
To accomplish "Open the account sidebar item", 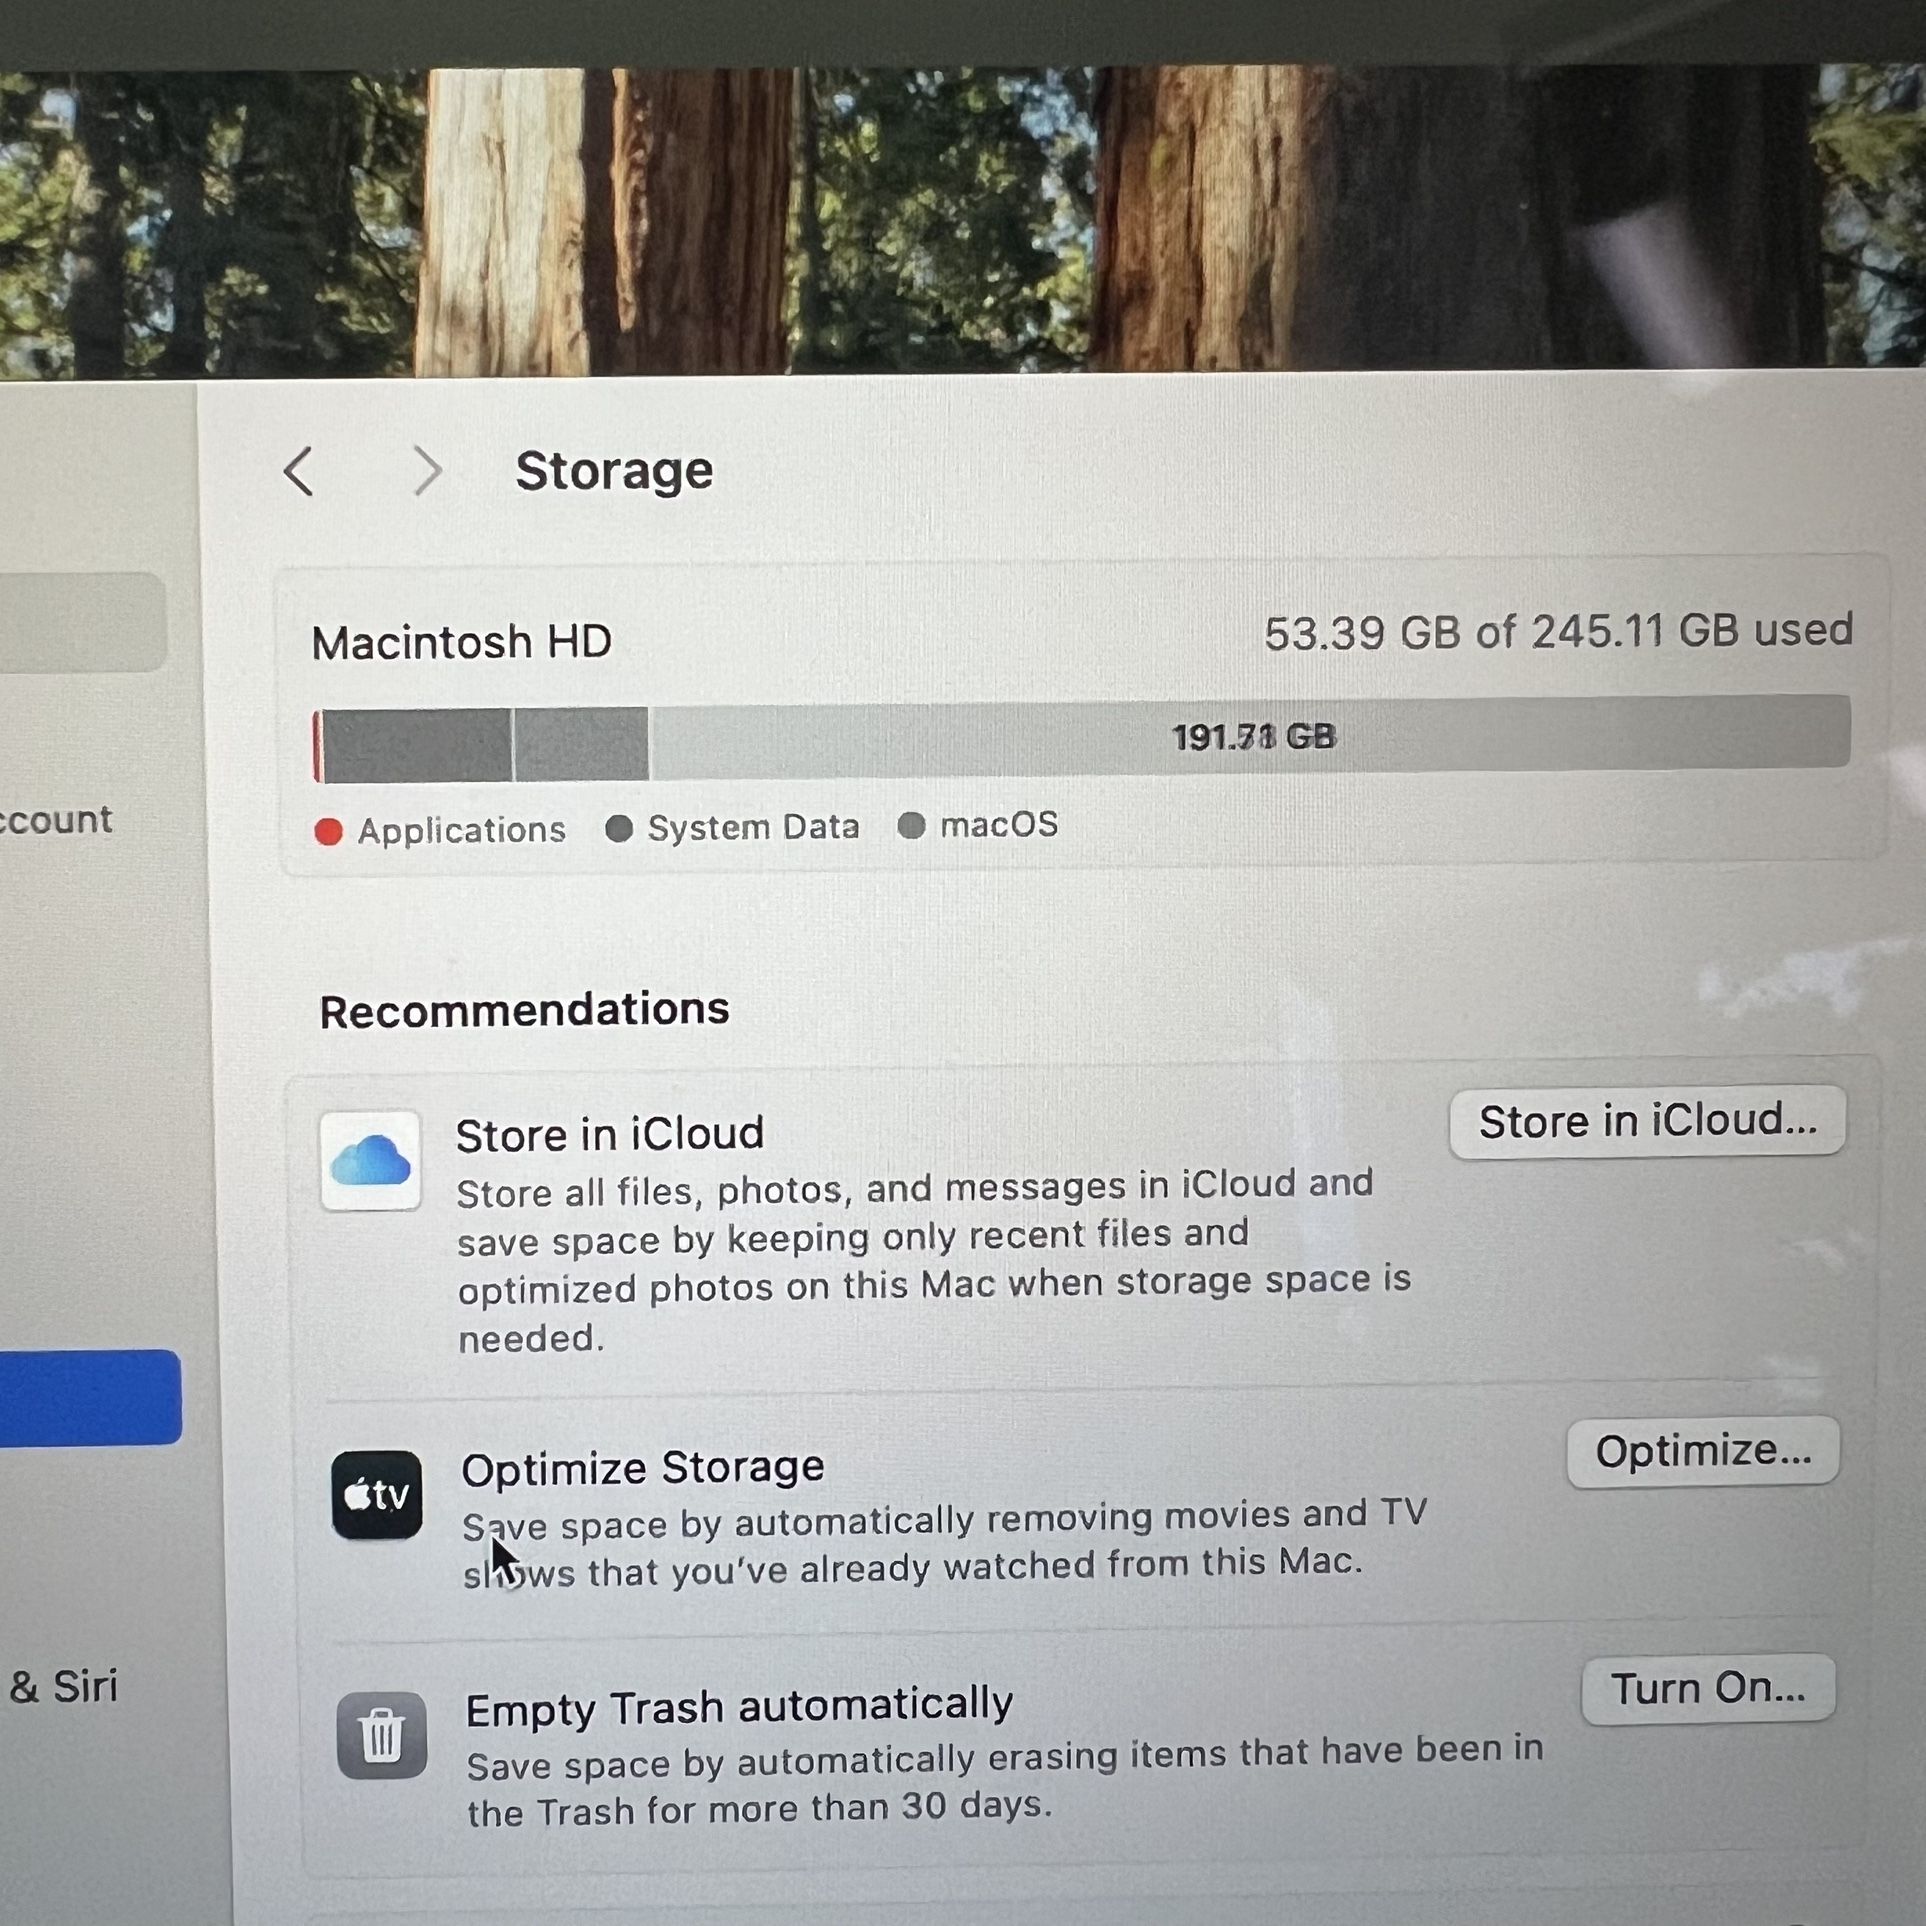I will [56, 820].
